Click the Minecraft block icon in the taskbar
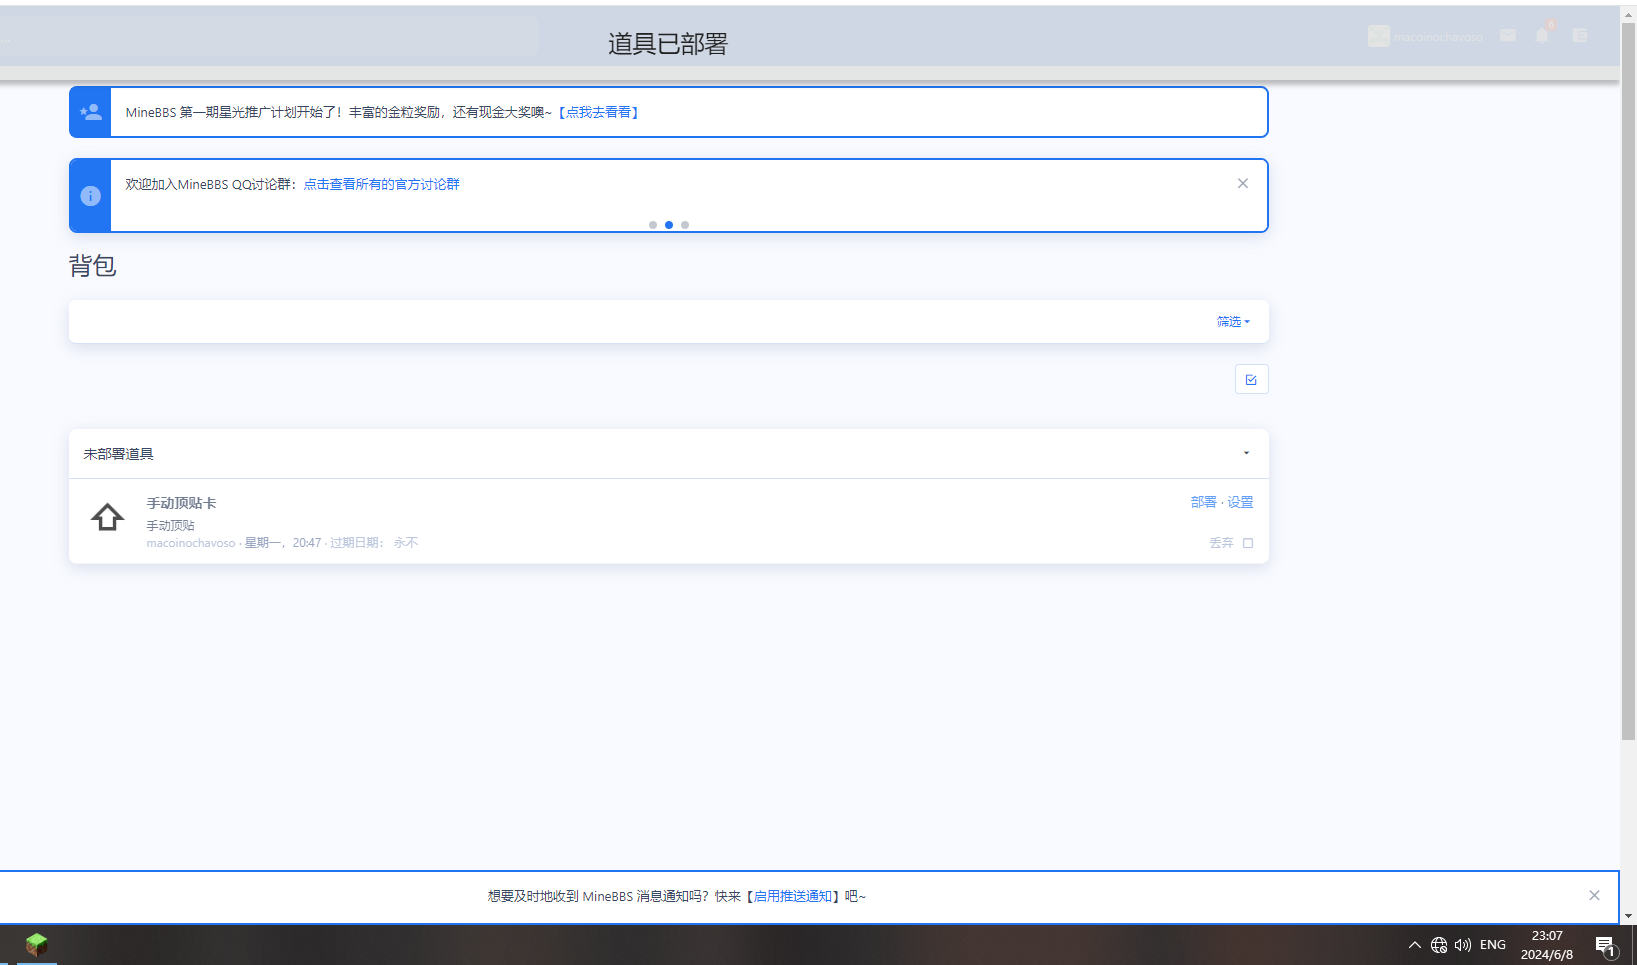 37,944
